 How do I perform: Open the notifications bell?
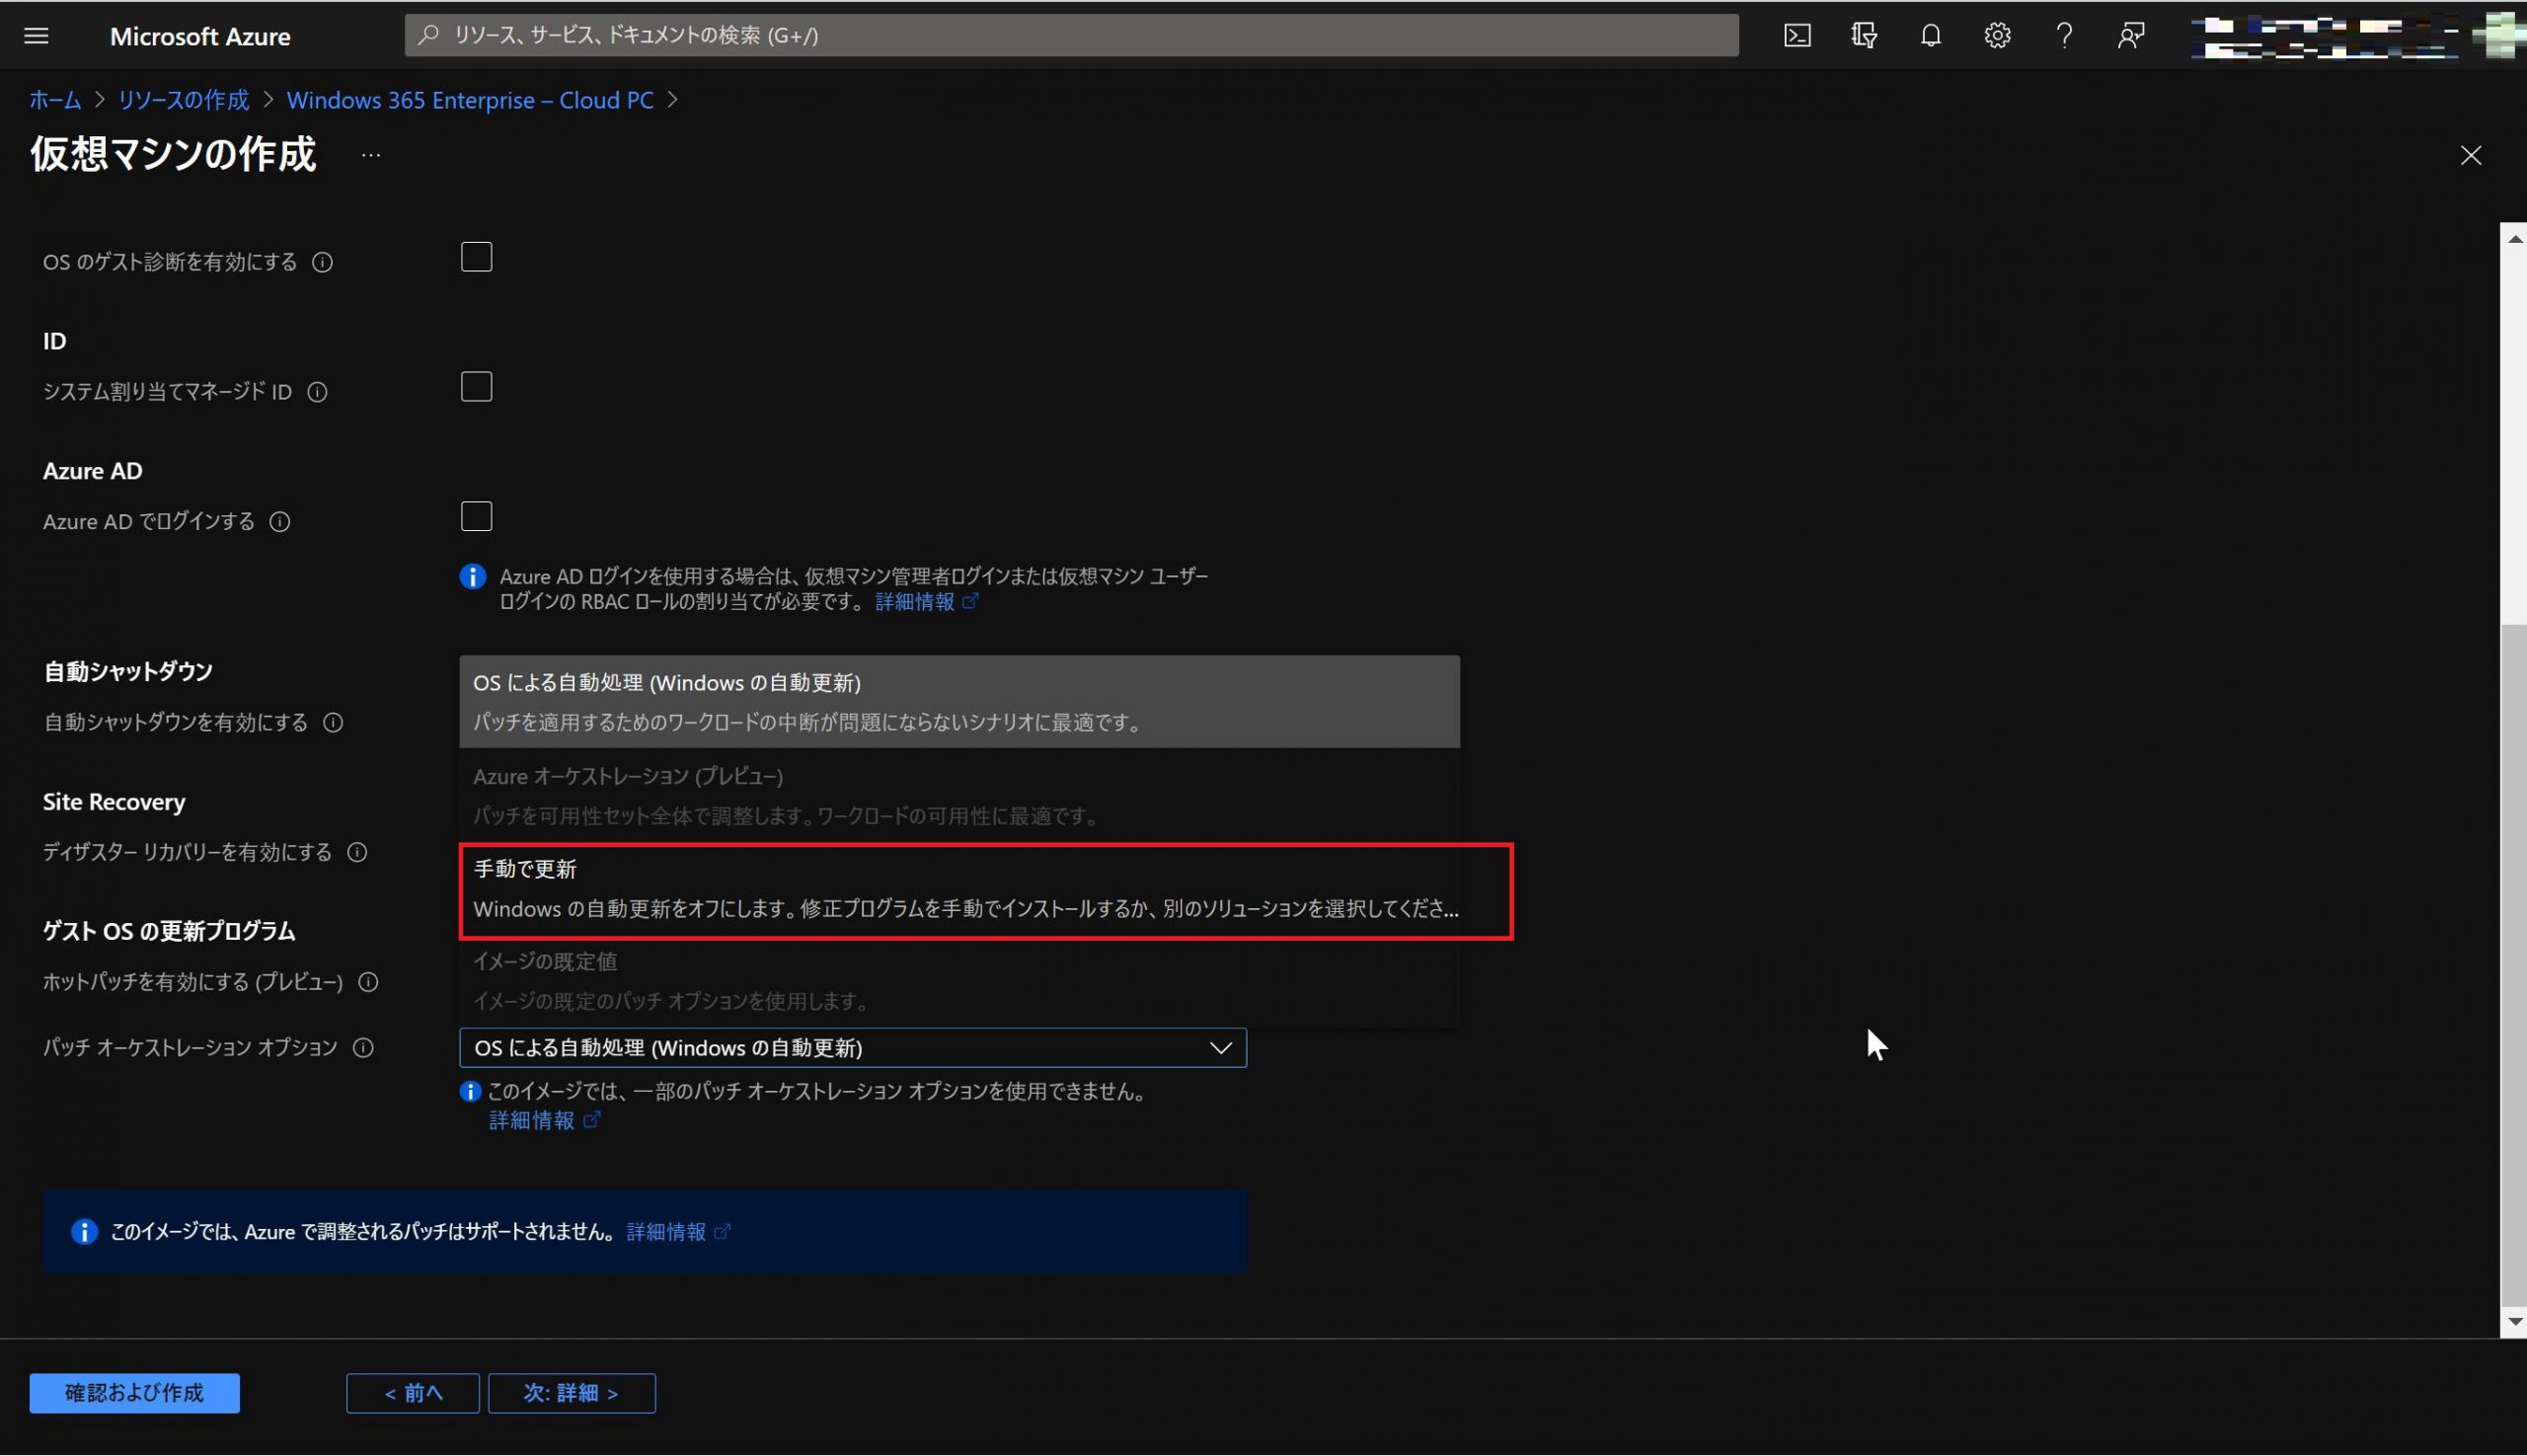pos(1930,36)
